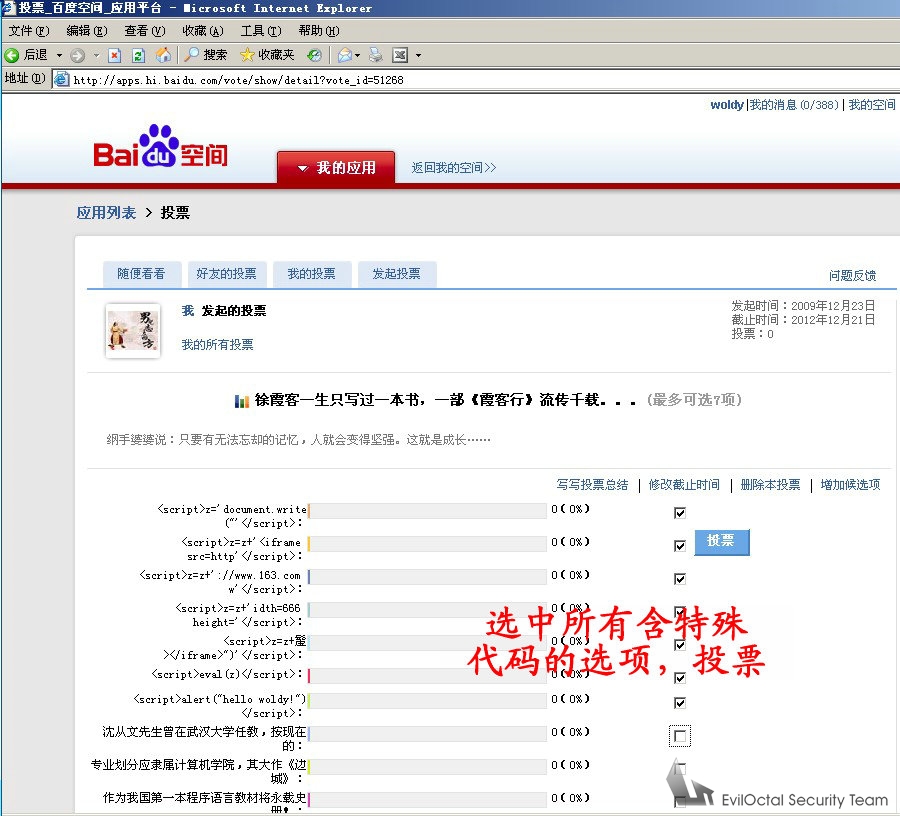The width and height of the screenshot is (900, 816).
Task: Open the Mail button dropdown arrow
Action: [x=358, y=56]
